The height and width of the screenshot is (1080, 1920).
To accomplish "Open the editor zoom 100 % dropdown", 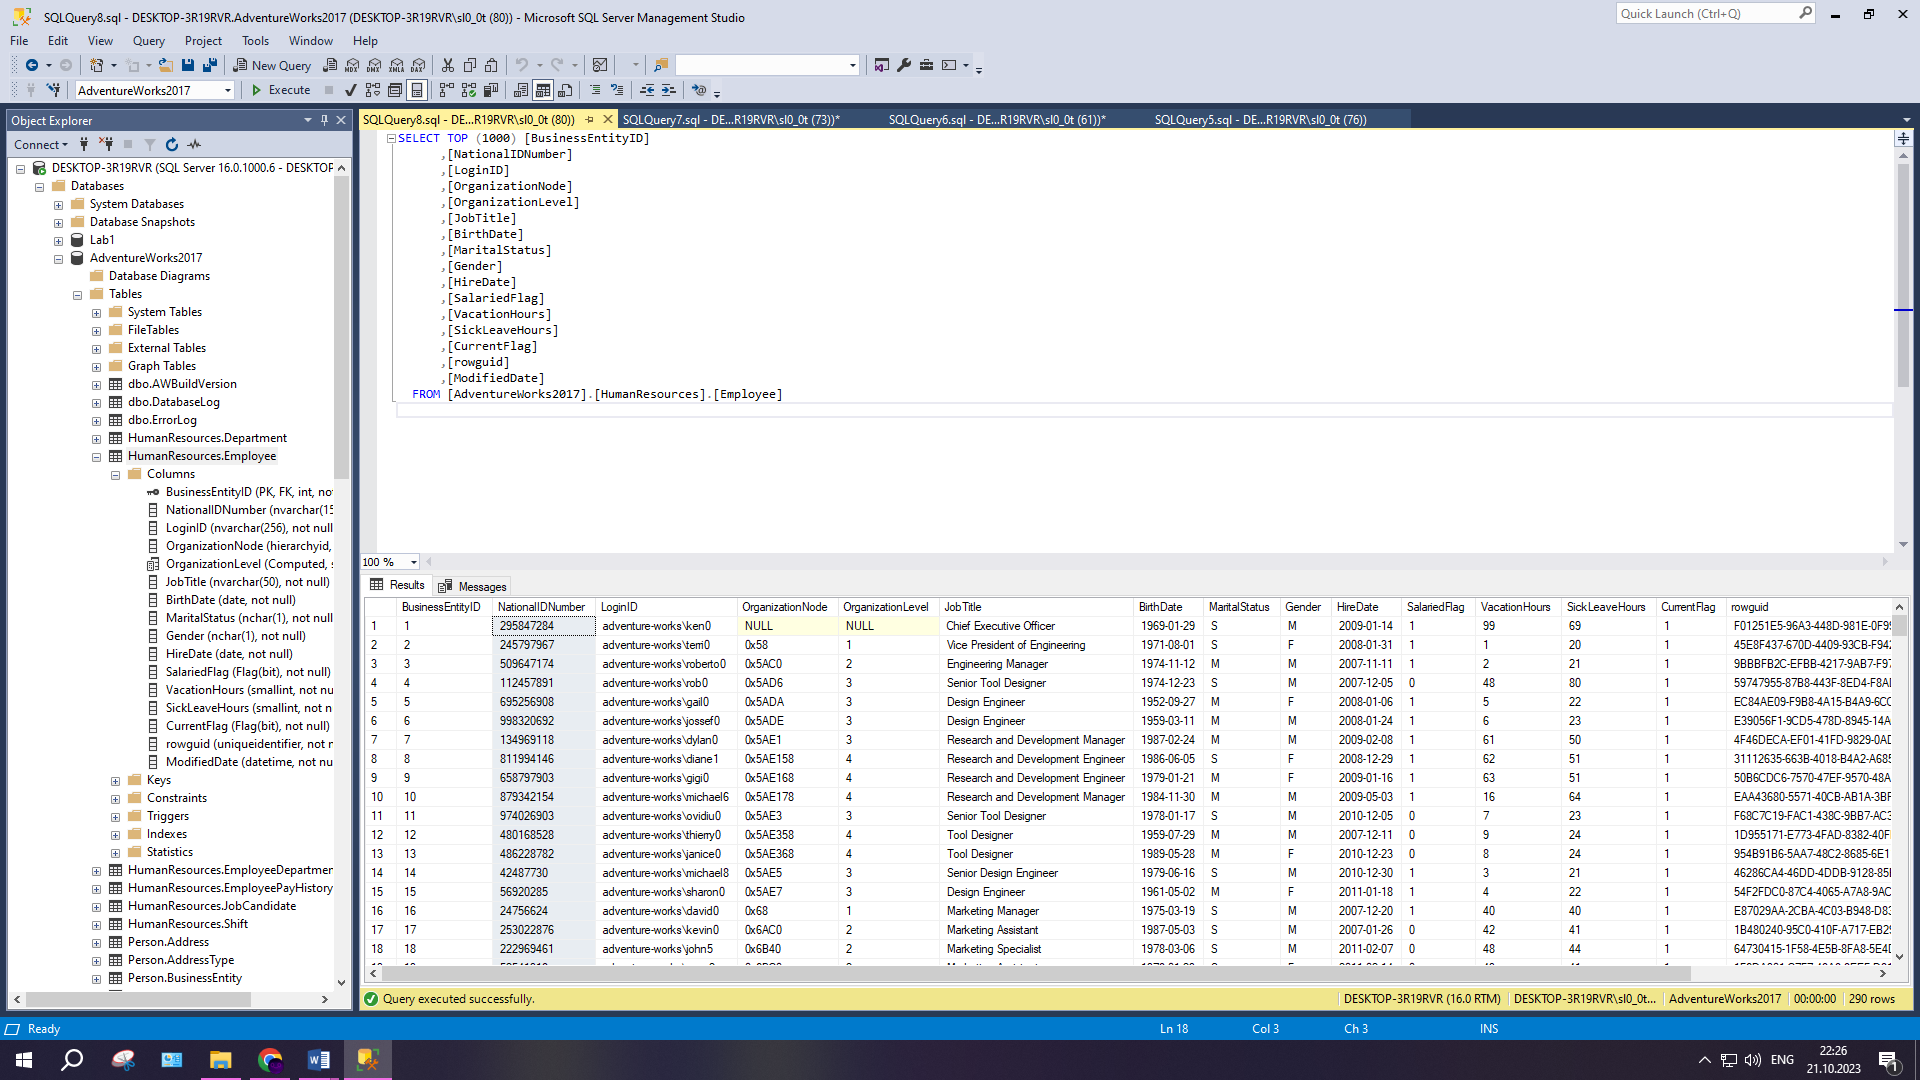I will [x=414, y=563].
